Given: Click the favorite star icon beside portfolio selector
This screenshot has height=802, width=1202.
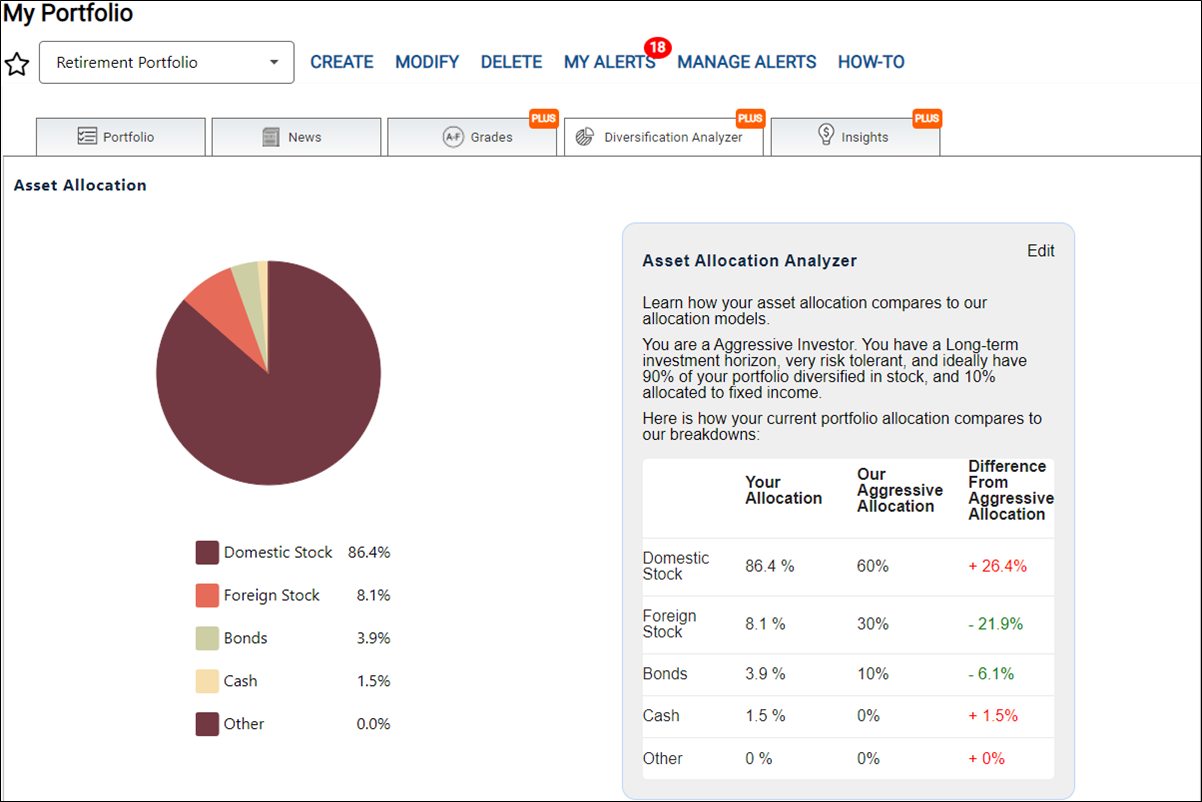Looking at the screenshot, I should 17,64.
